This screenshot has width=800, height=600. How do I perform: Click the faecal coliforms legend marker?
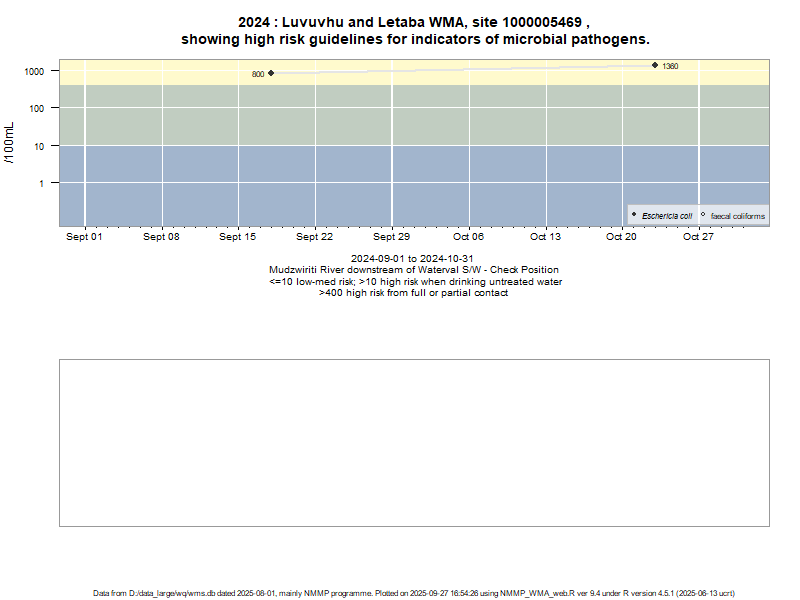coord(703,215)
